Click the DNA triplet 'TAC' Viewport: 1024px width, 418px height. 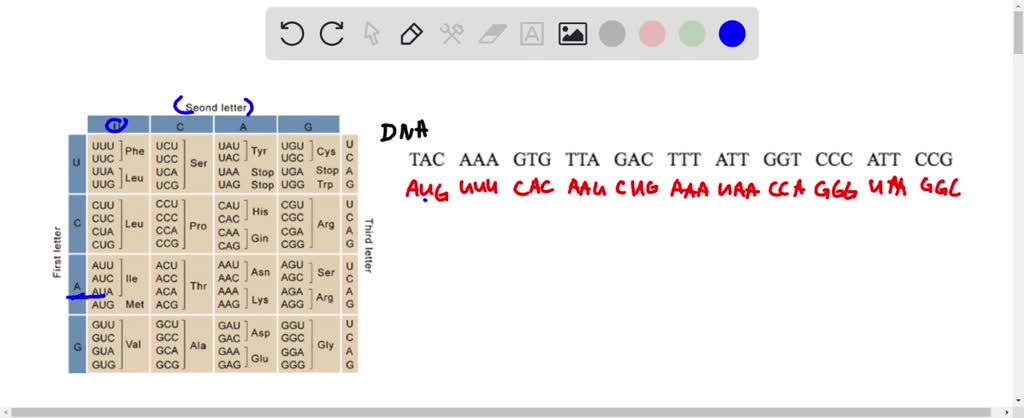coord(427,159)
